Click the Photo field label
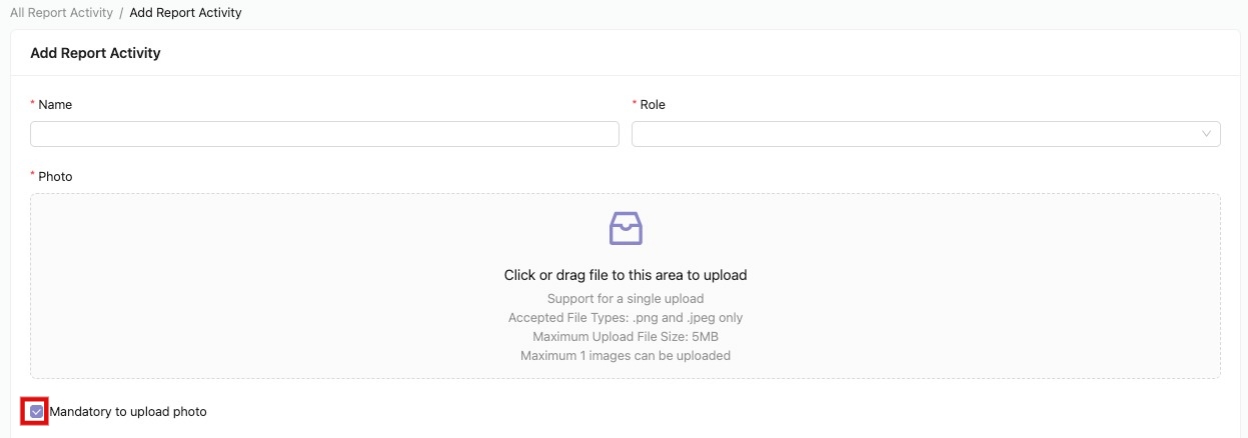Image resolution: width=1248 pixels, height=438 pixels. pos(55,176)
